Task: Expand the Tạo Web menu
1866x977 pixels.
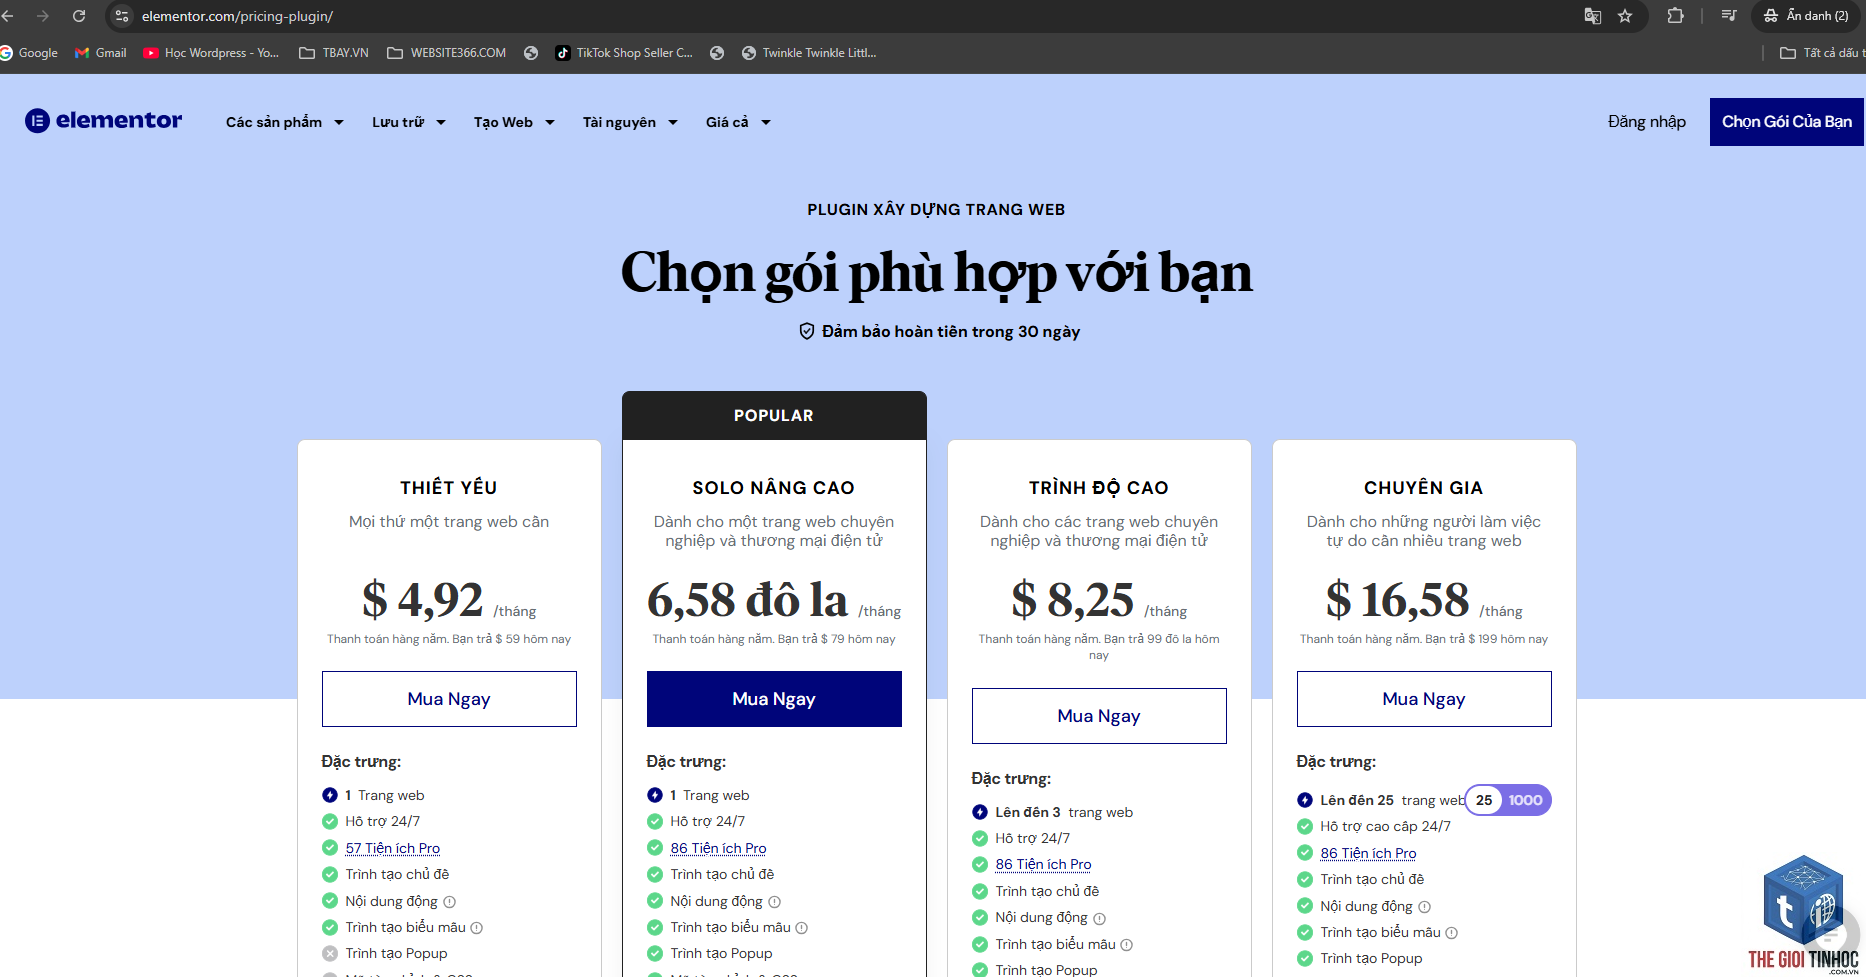Action: coord(514,122)
